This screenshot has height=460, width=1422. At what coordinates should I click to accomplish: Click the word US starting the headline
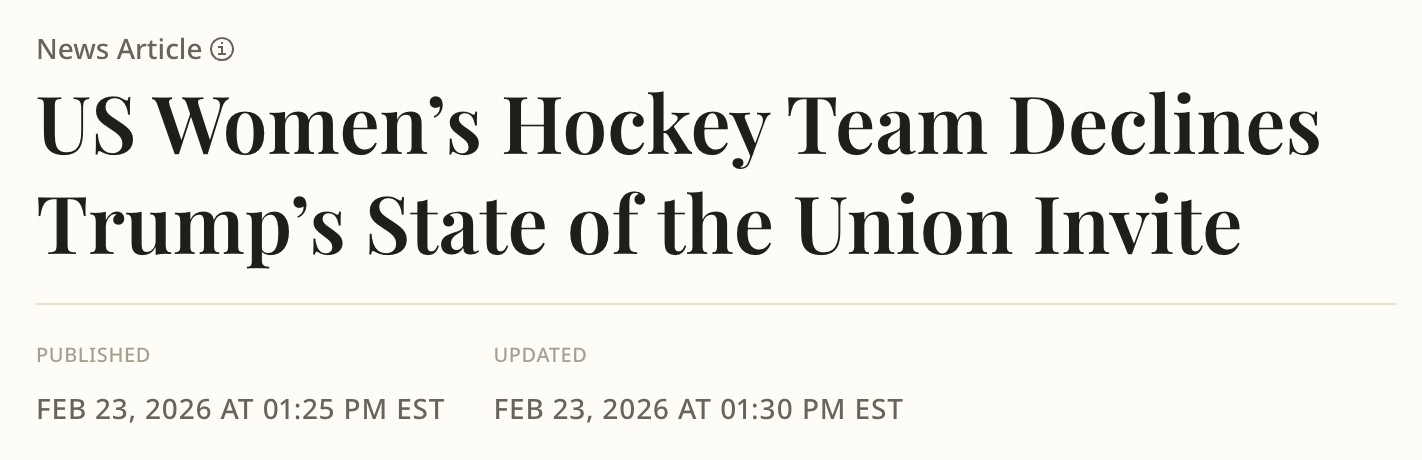[87, 132]
